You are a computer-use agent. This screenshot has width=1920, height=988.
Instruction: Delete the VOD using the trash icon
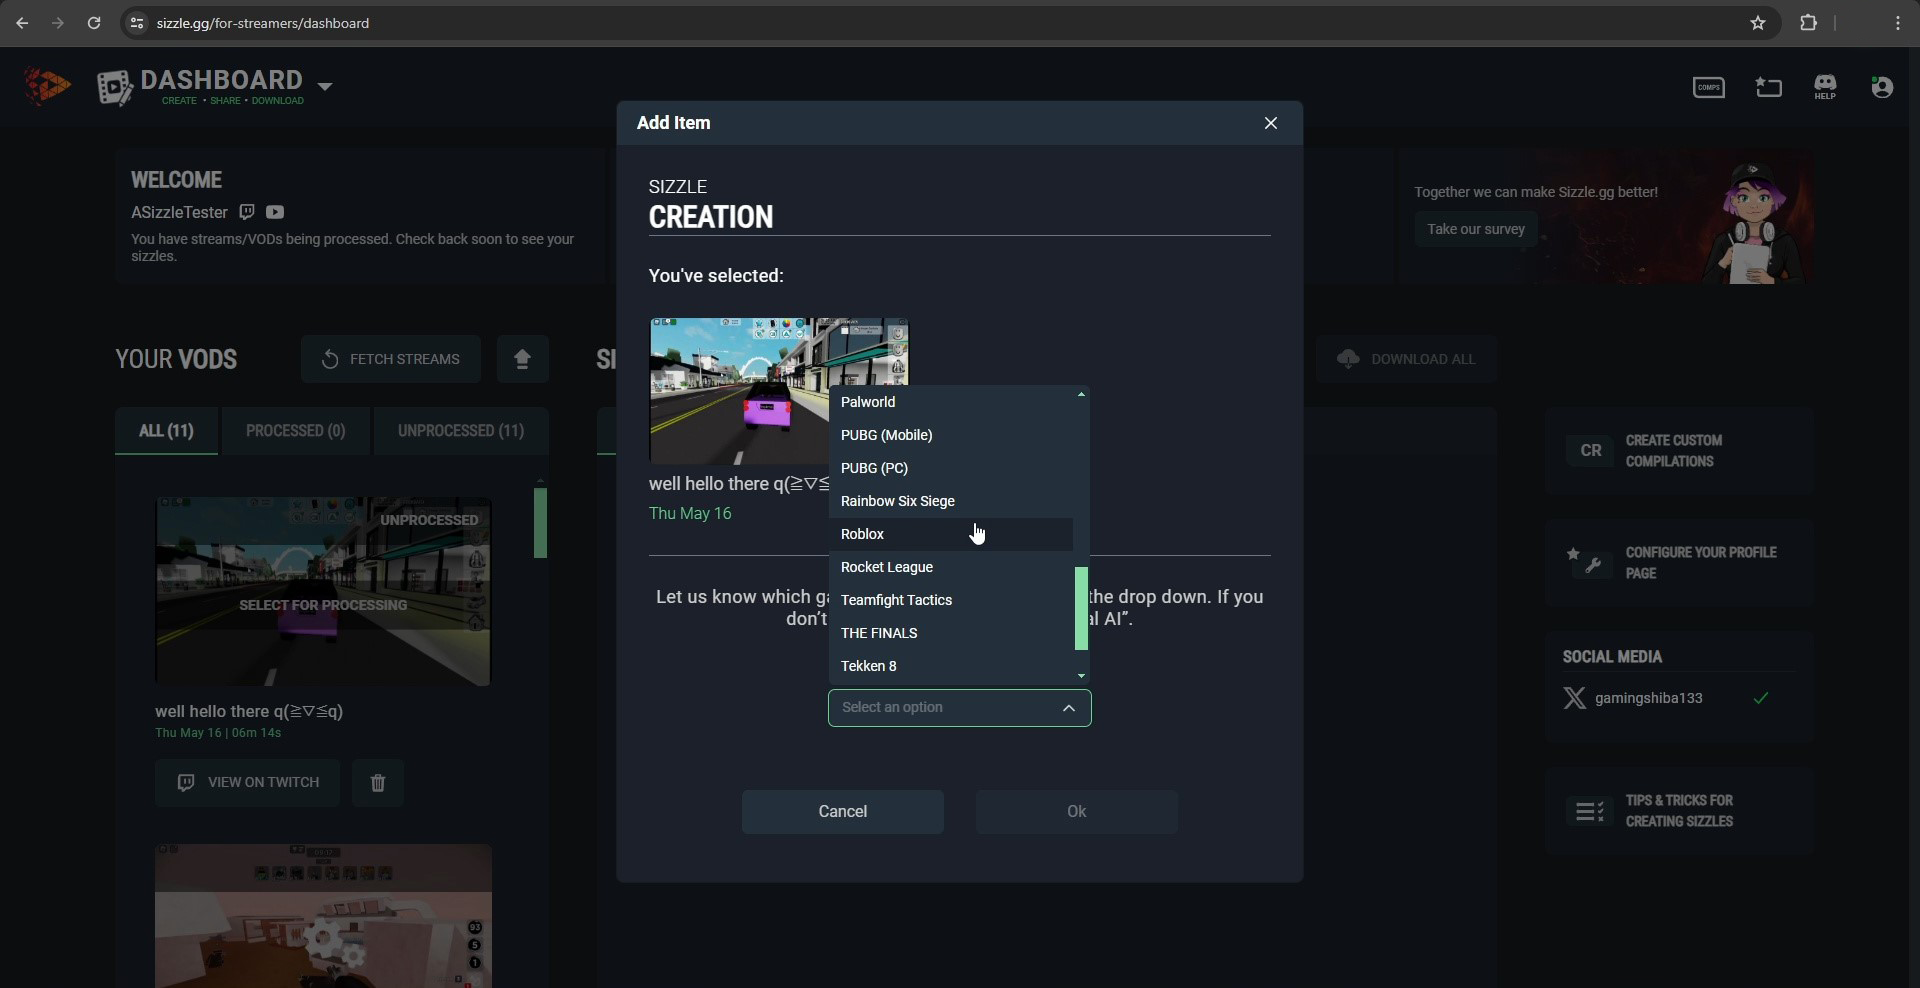pos(377,783)
